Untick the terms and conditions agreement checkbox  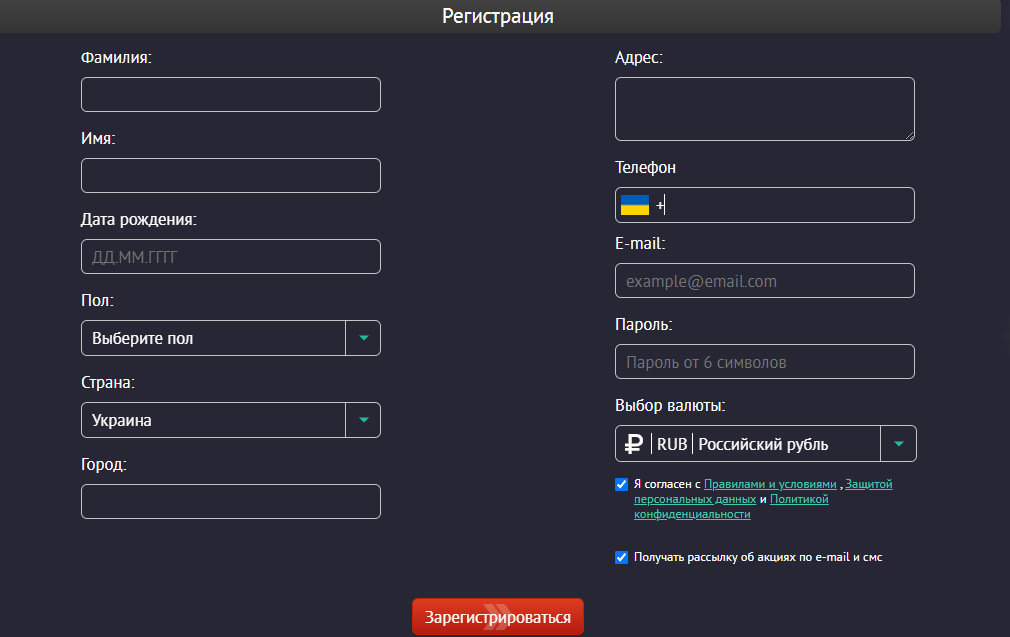click(x=622, y=484)
